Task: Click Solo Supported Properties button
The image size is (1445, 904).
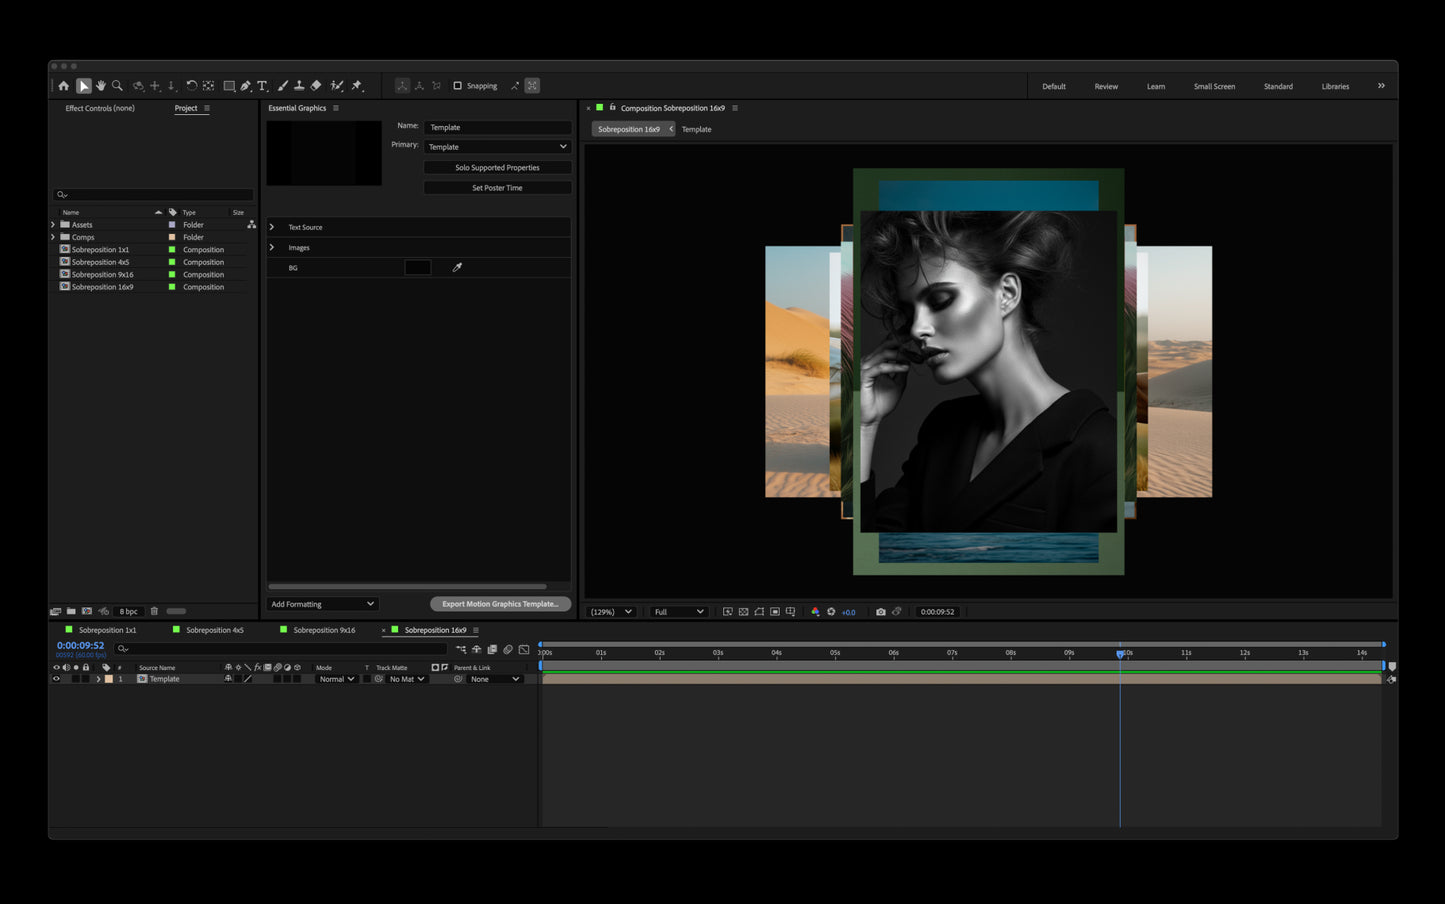Action: pyautogui.click(x=498, y=168)
